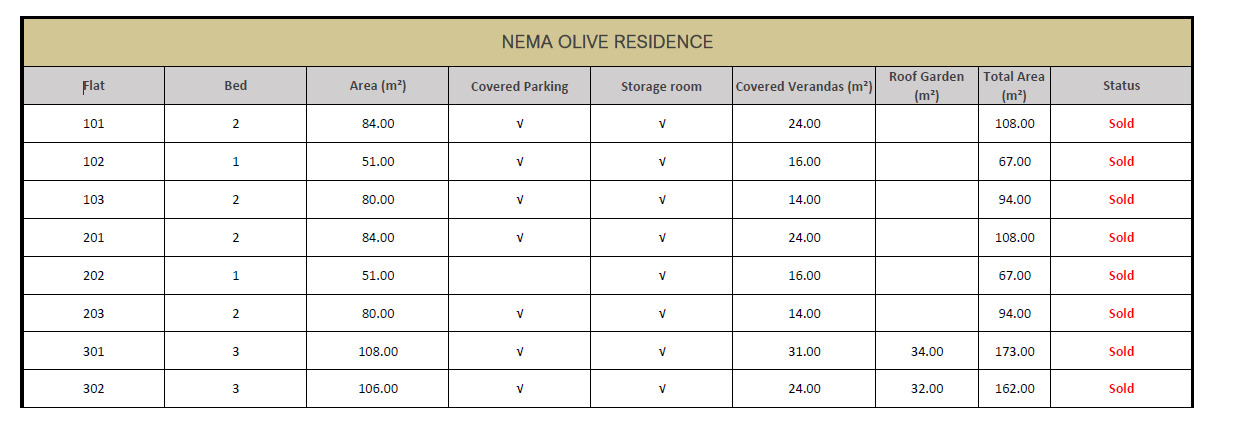
Task: Click the NEMA OLIVE RESIDENCE title banner
Action: [x=607, y=42]
